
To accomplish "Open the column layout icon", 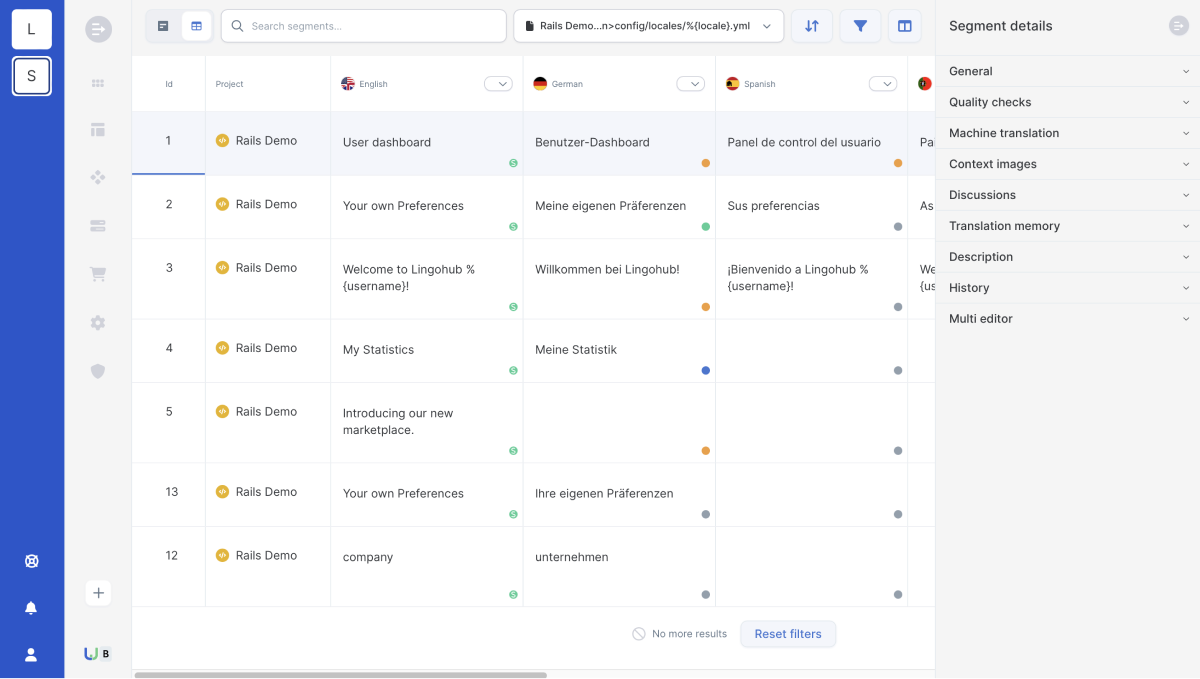I will click(x=905, y=26).
